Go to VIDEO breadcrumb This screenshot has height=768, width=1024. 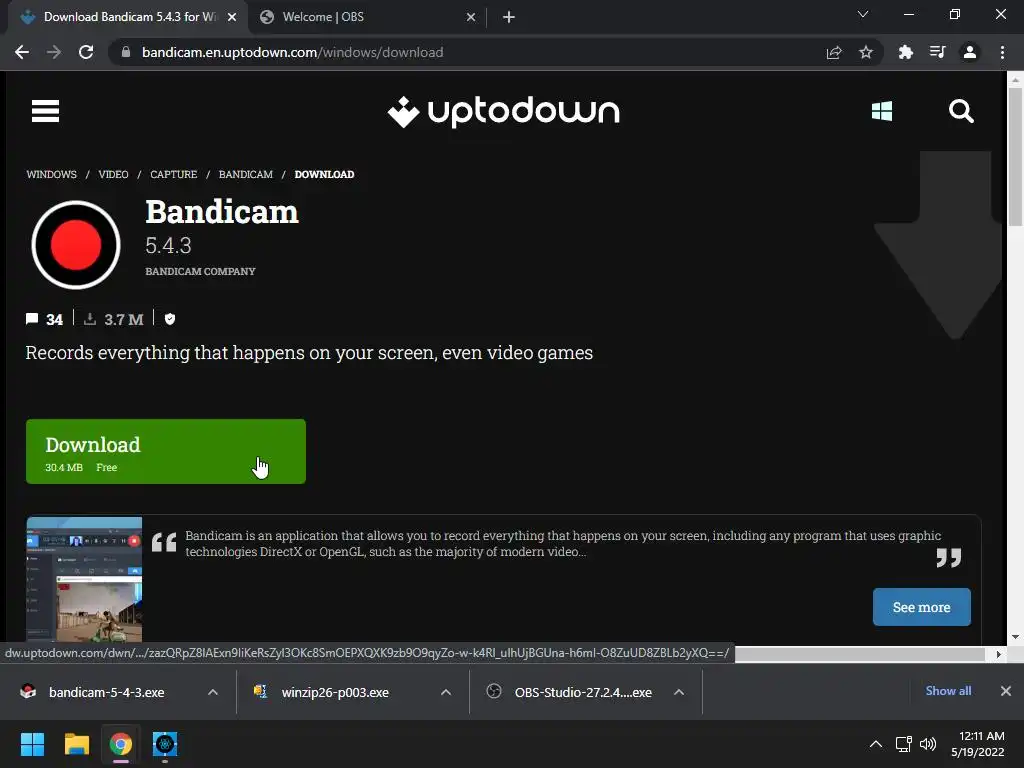pos(113,174)
